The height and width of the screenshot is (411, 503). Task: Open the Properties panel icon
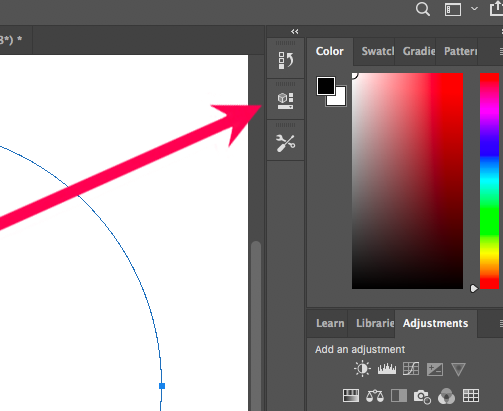[286, 101]
